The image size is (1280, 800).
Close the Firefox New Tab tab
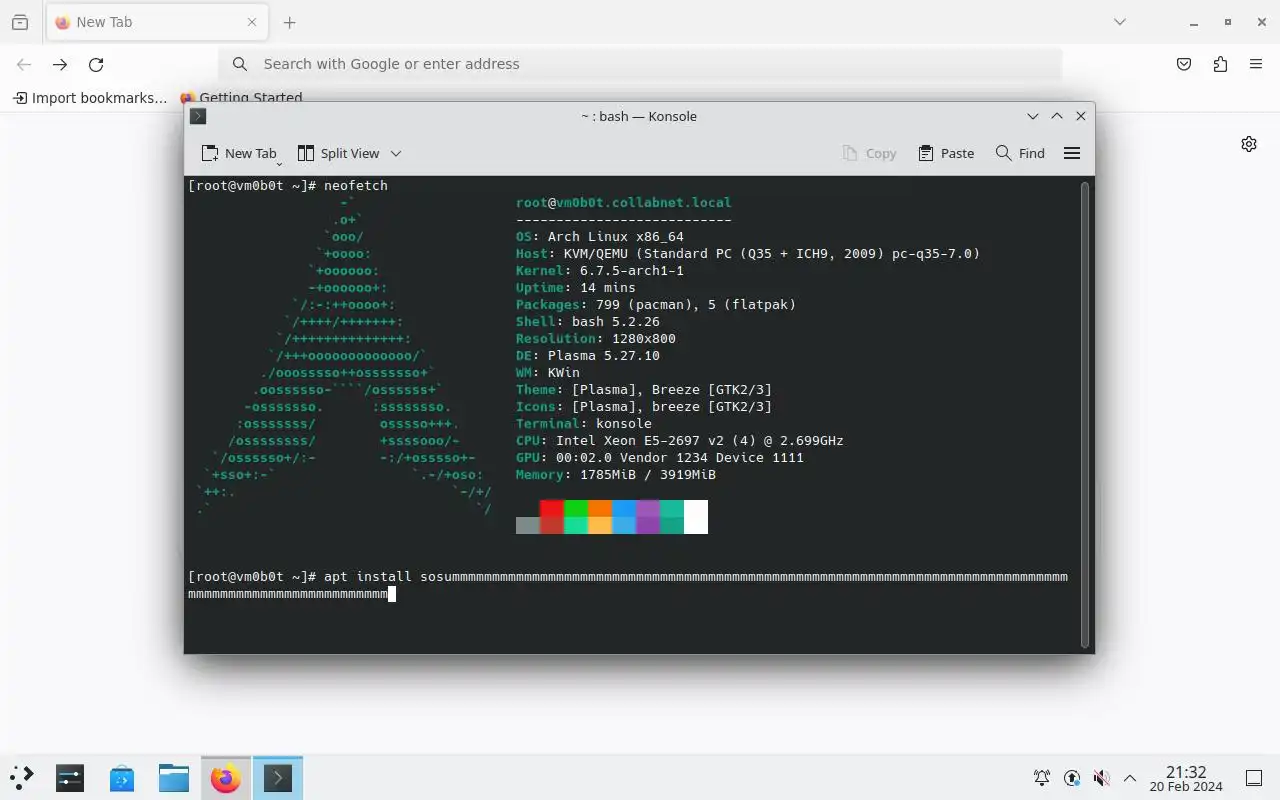pyautogui.click(x=252, y=22)
